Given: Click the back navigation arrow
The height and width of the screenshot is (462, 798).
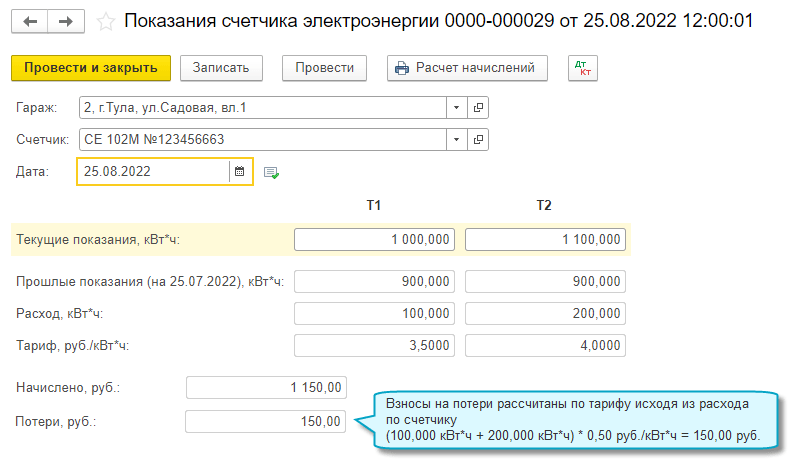Looking at the screenshot, I should (x=31, y=21).
